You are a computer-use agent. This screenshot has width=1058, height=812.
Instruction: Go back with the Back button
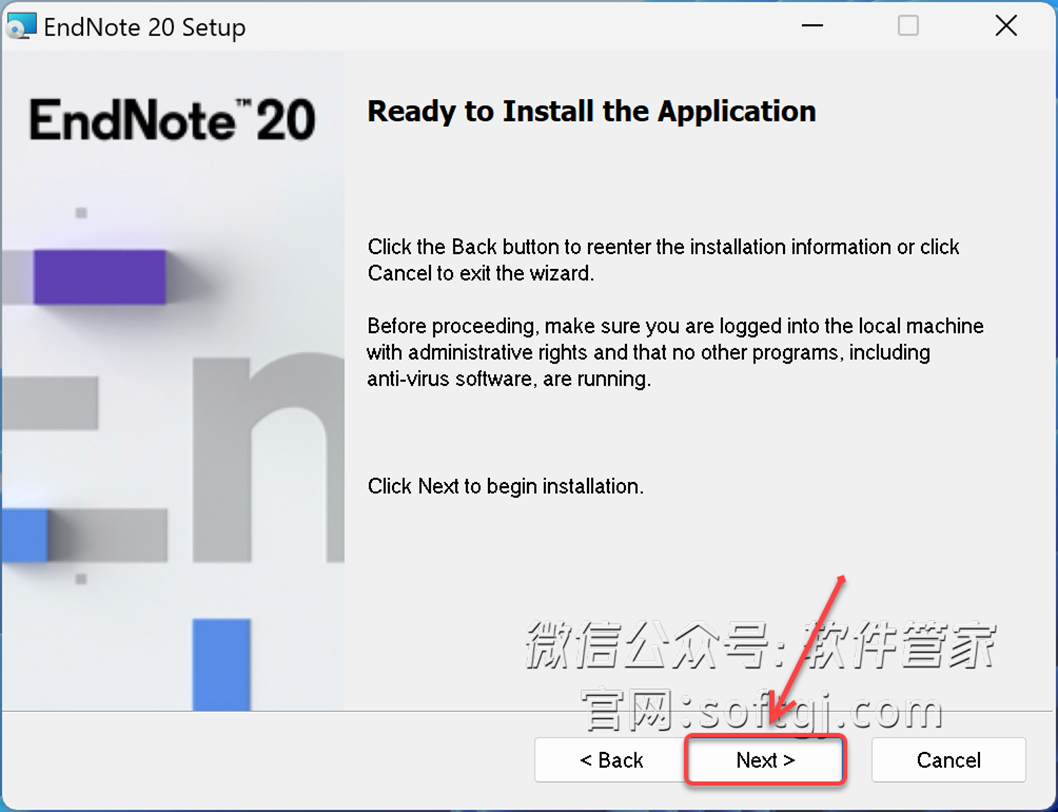click(611, 760)
